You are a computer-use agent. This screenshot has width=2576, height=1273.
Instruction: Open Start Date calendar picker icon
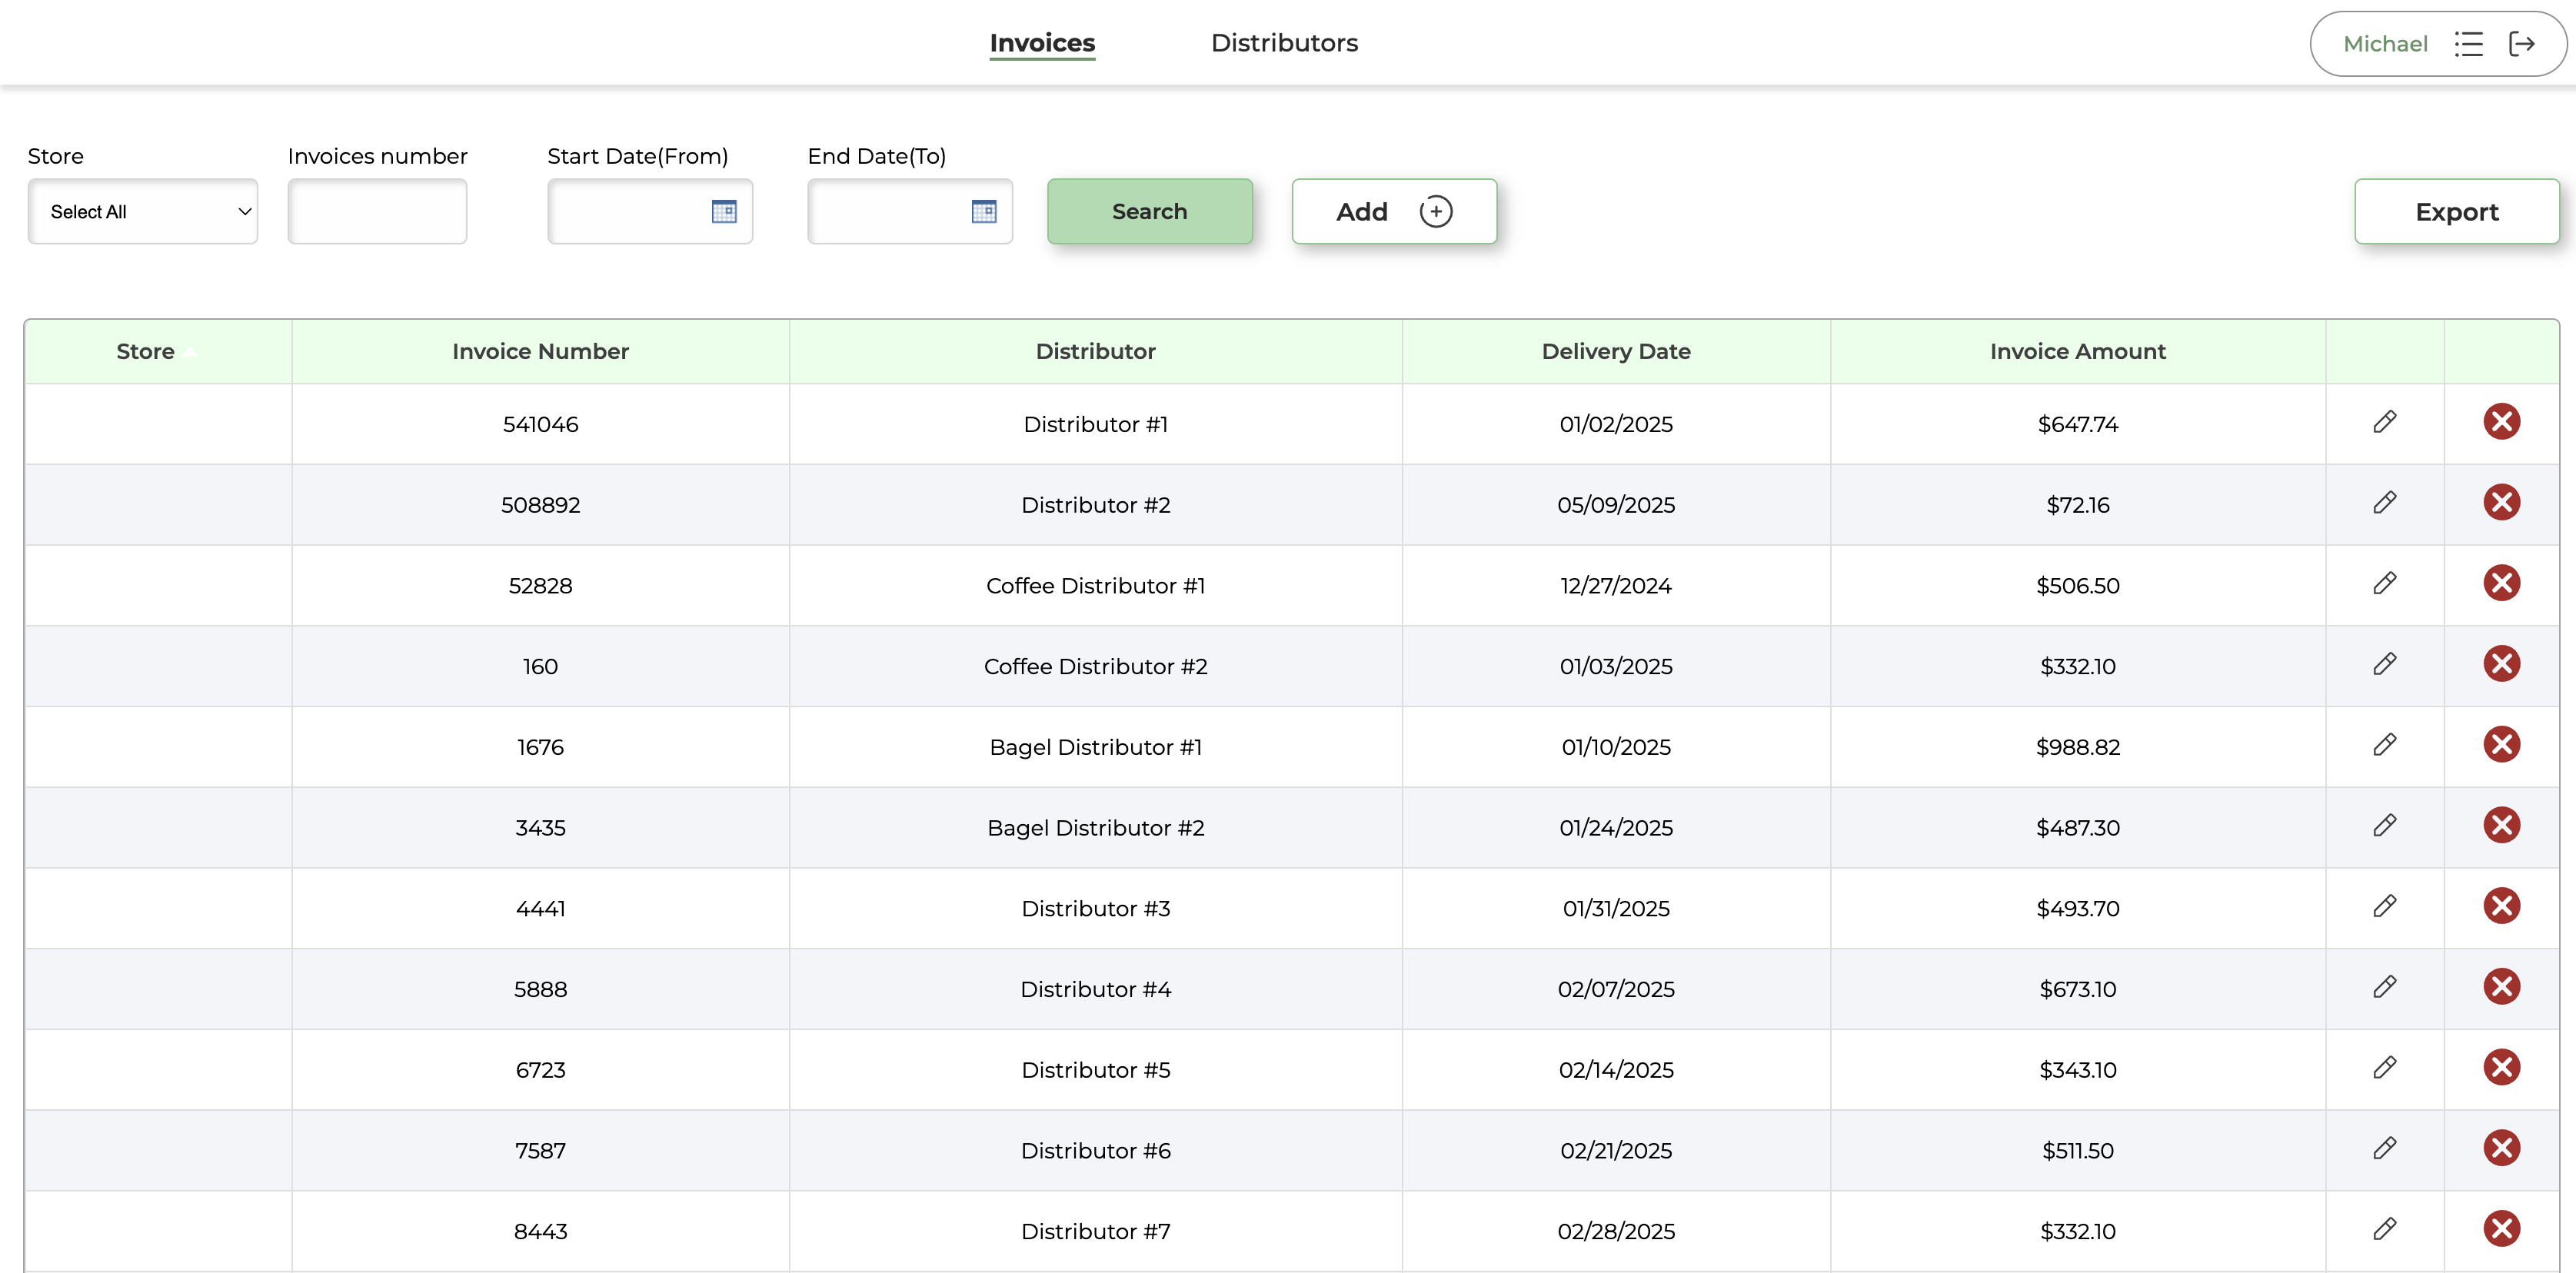724,211
